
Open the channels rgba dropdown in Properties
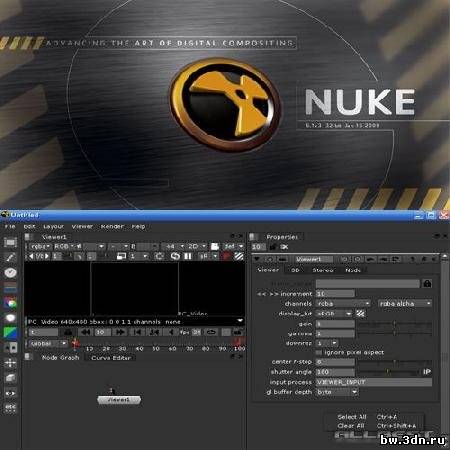[343, 304]
